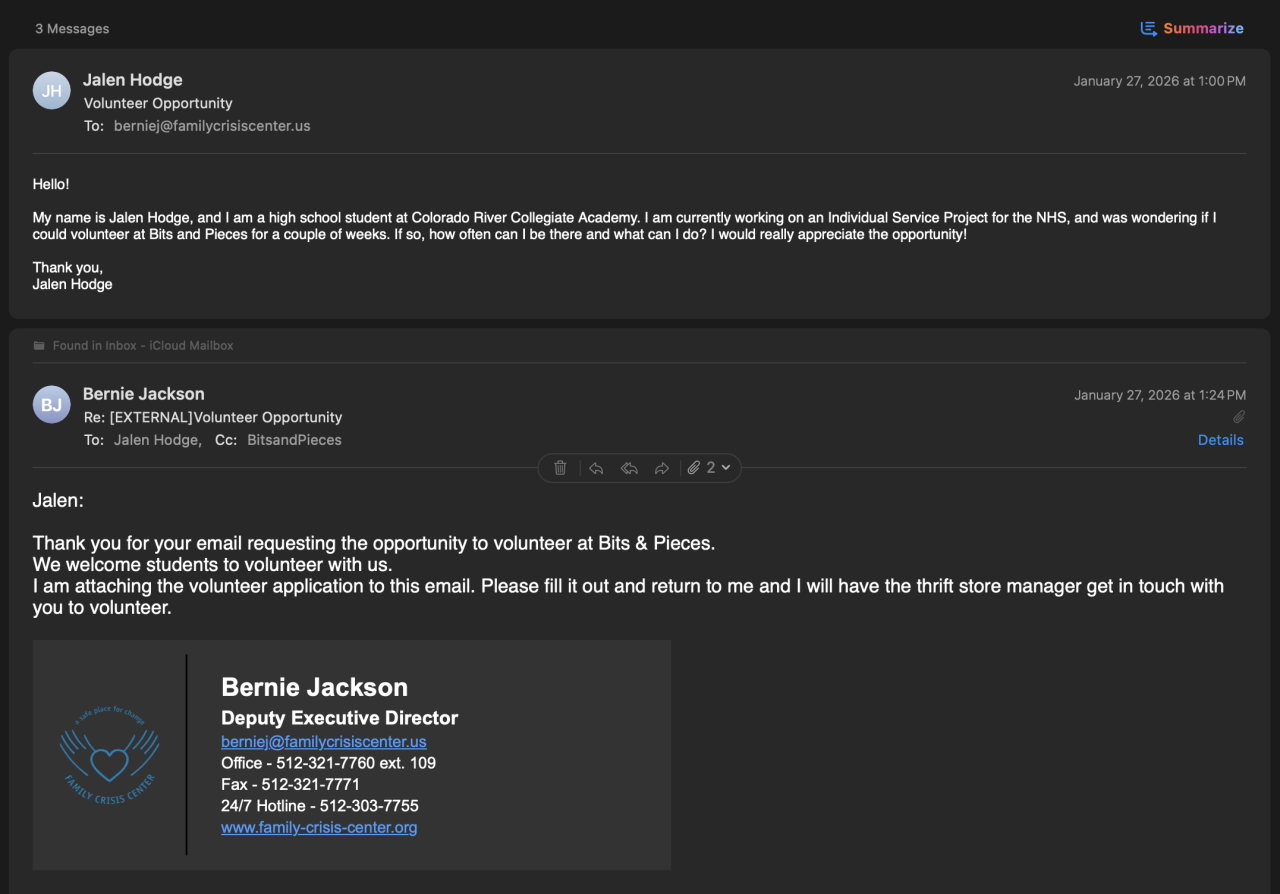The image size is (1280, 894).
Task: Click the single-arrow Reply icon
Action: coord(596,468)
